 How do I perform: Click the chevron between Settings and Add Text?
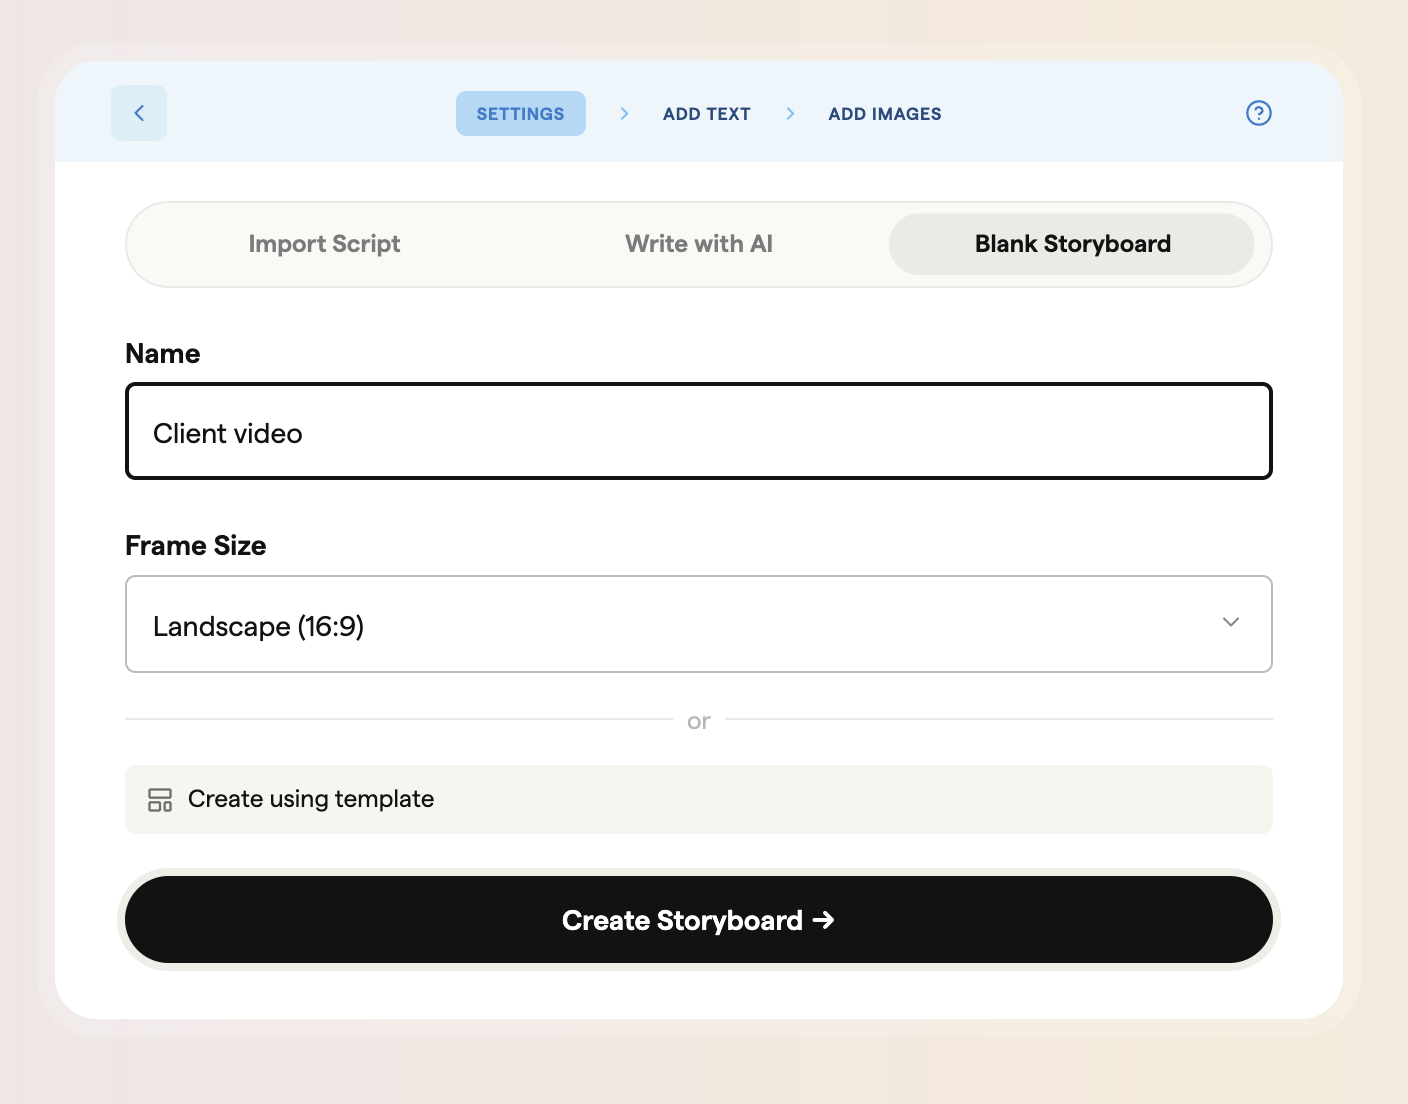(624, 114)
